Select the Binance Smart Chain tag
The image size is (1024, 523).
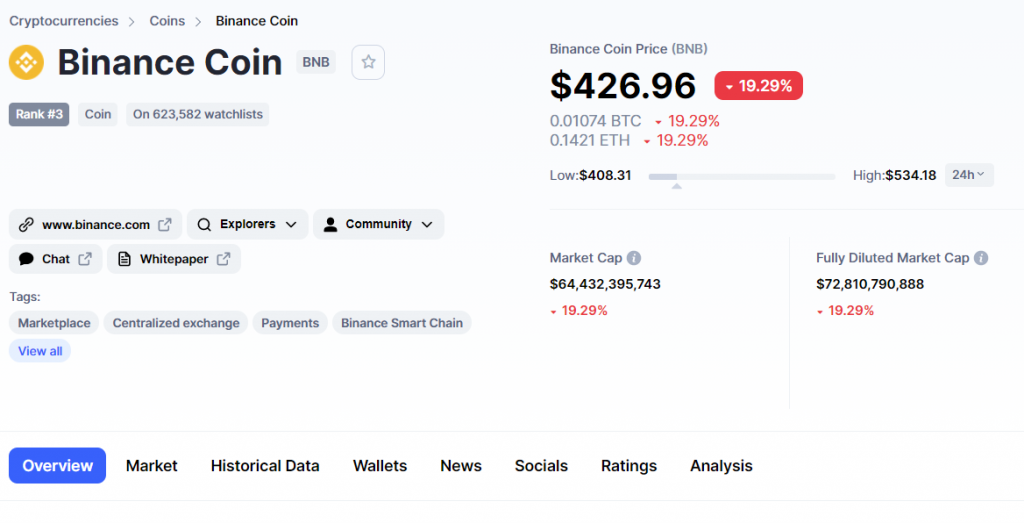(401, 323)
